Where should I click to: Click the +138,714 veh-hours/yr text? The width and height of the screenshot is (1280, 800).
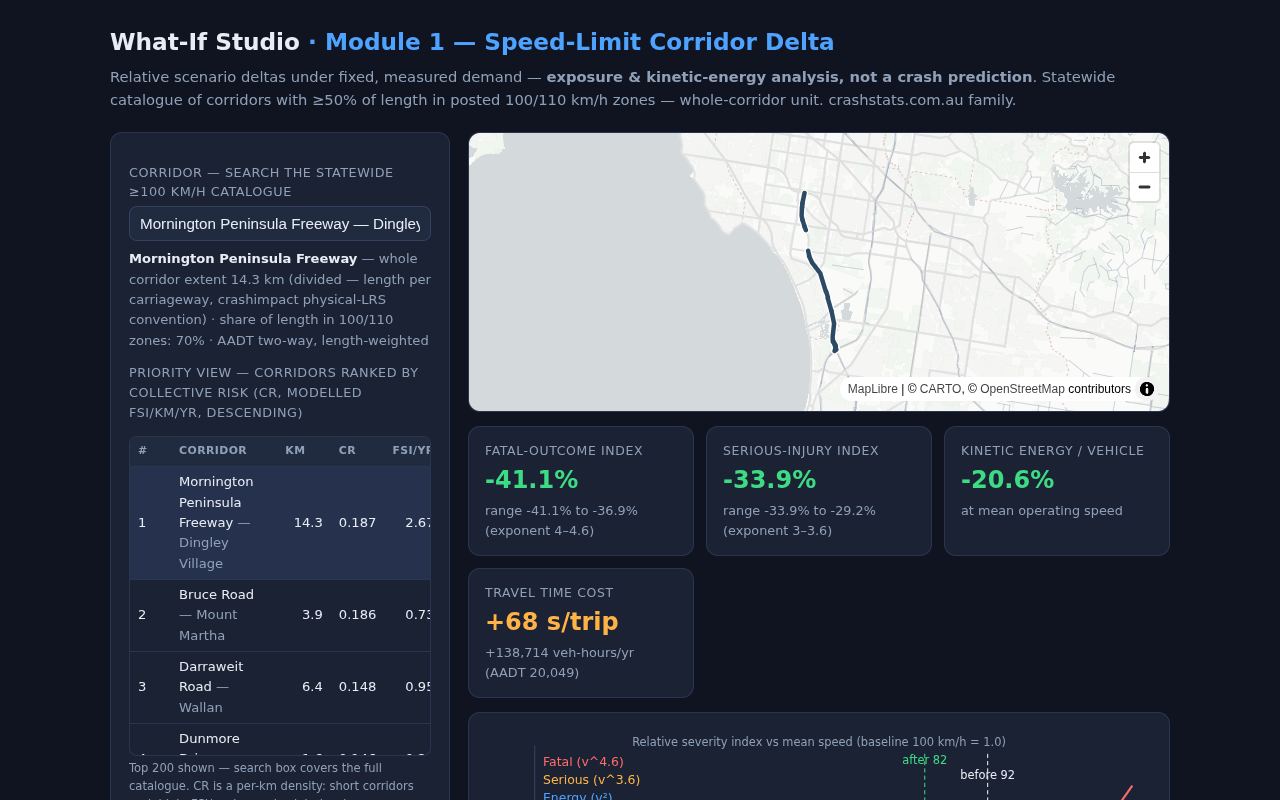[559, 652]
